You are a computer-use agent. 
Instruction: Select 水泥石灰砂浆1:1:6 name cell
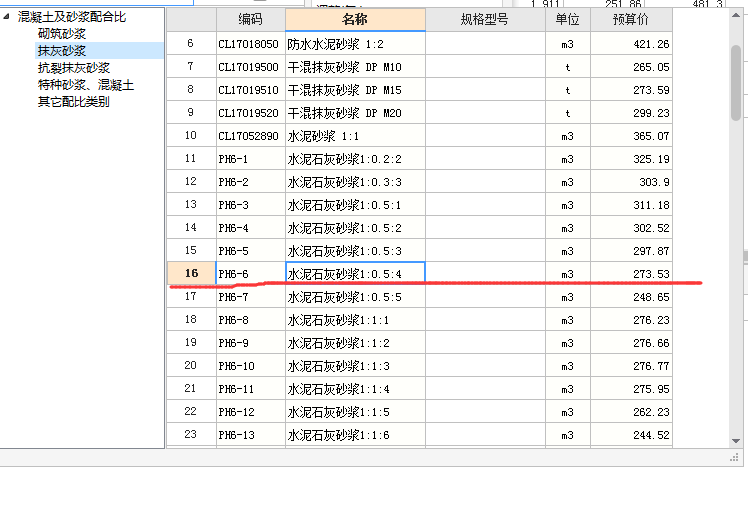click(355, 435)
